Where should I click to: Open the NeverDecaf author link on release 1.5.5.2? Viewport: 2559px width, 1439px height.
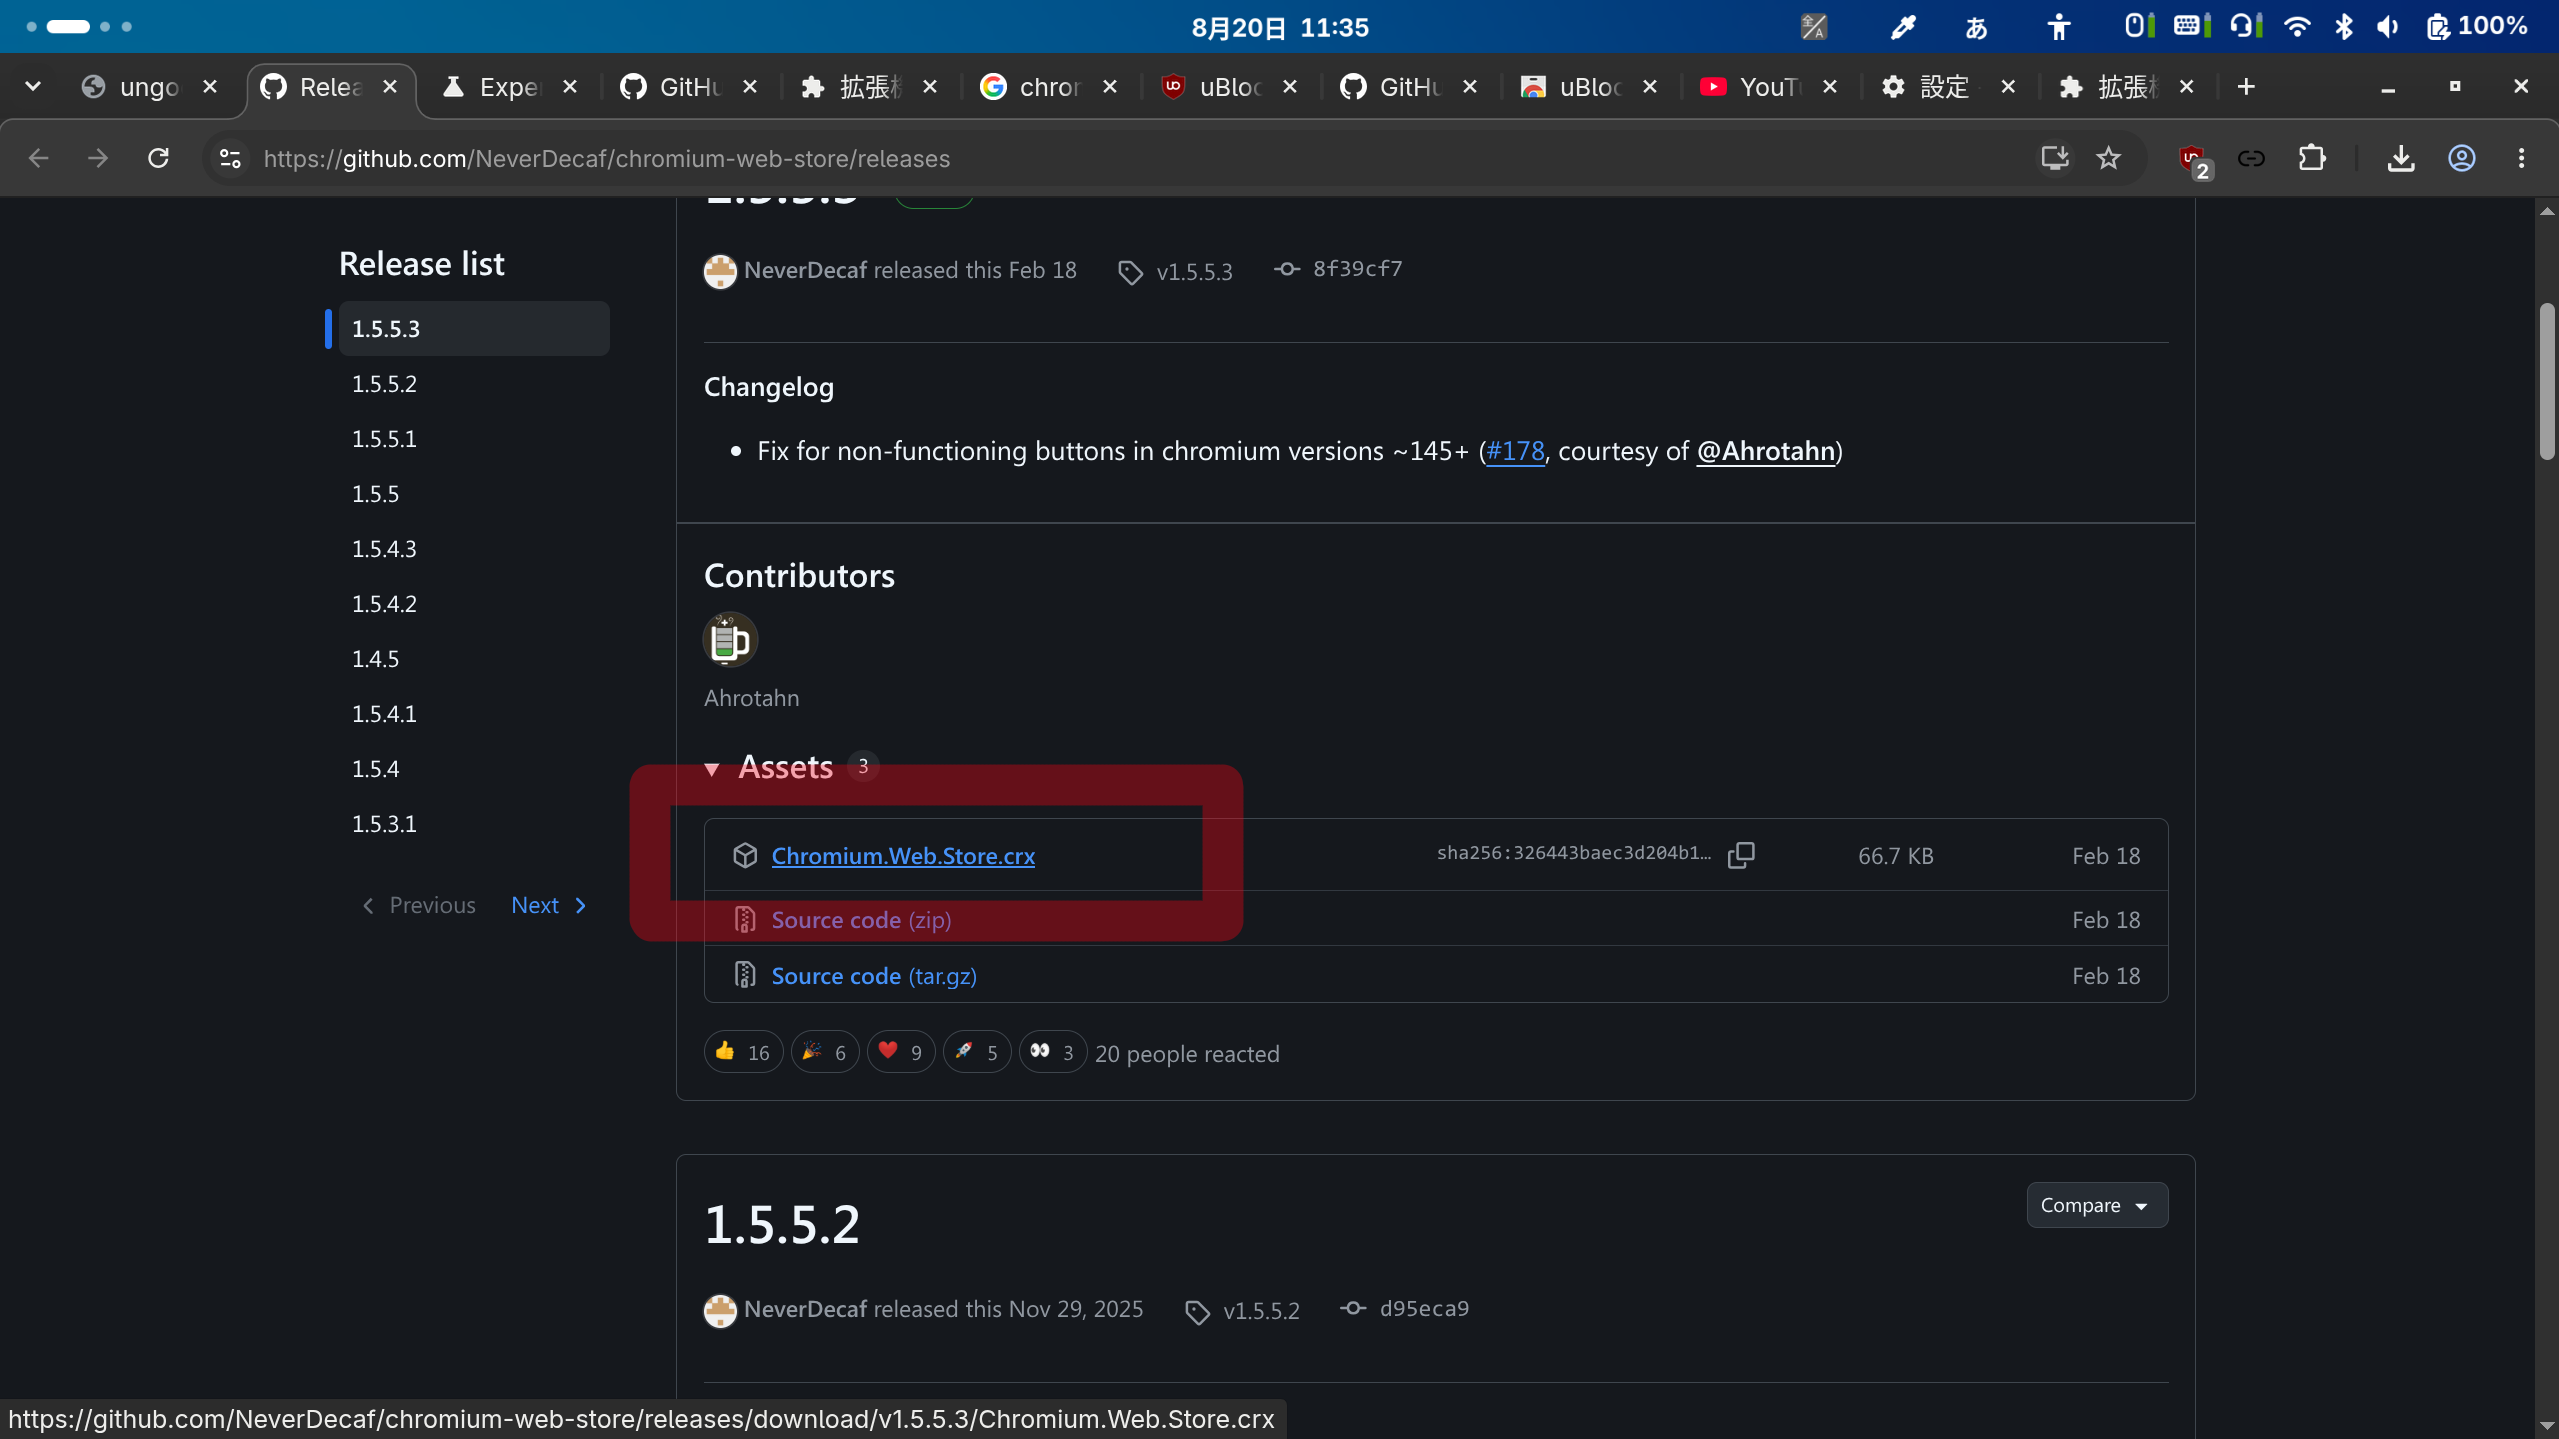pyautogui.click(x=805, y=1309)
